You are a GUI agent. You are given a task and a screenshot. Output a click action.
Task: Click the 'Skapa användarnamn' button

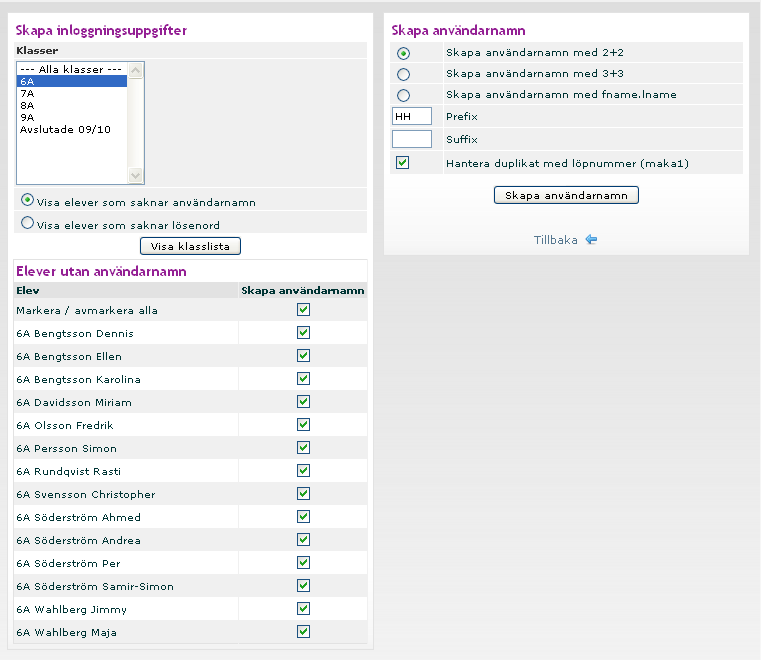566,195
